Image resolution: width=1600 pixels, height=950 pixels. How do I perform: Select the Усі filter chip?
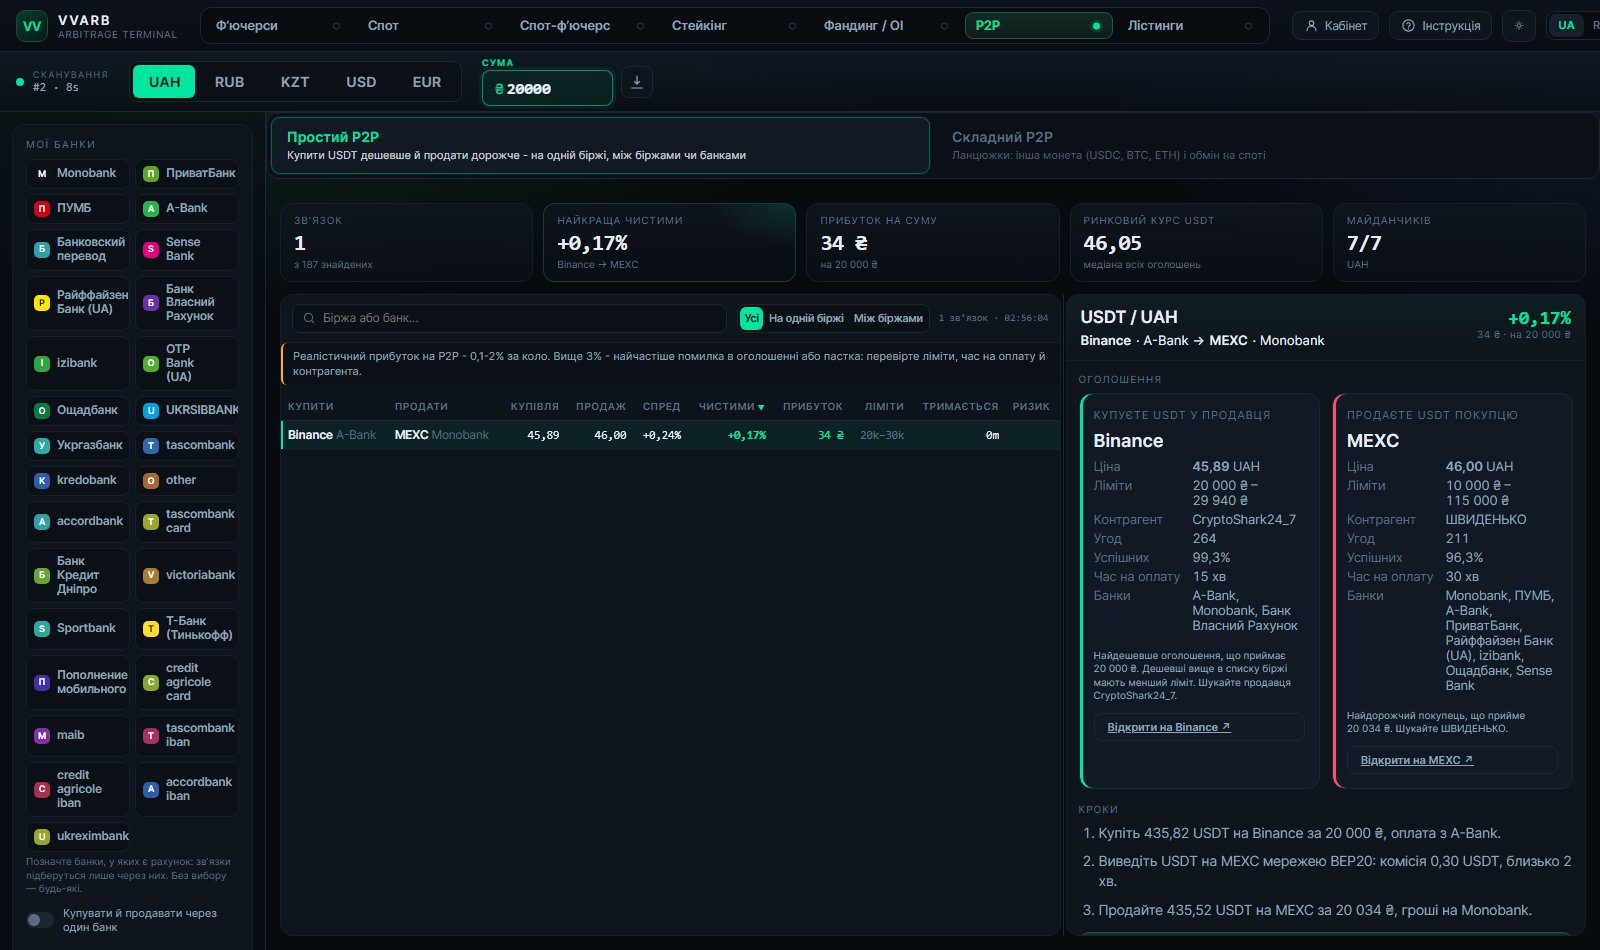[x=751, y=318]
